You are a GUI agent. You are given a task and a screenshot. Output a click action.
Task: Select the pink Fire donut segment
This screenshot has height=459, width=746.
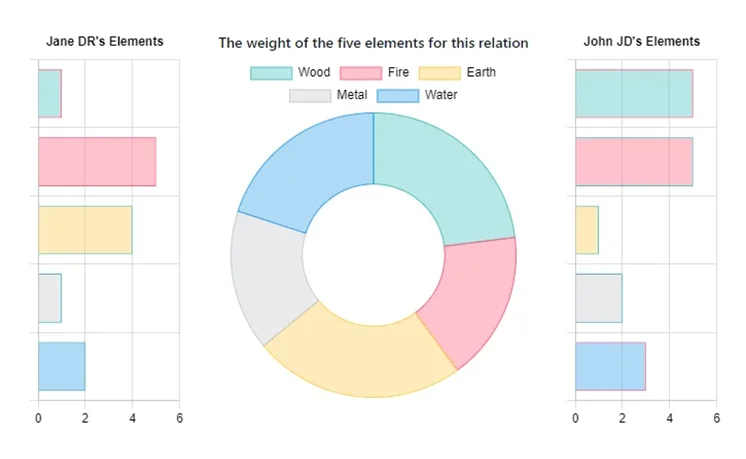pyautogui.click(x=468, y=300)
